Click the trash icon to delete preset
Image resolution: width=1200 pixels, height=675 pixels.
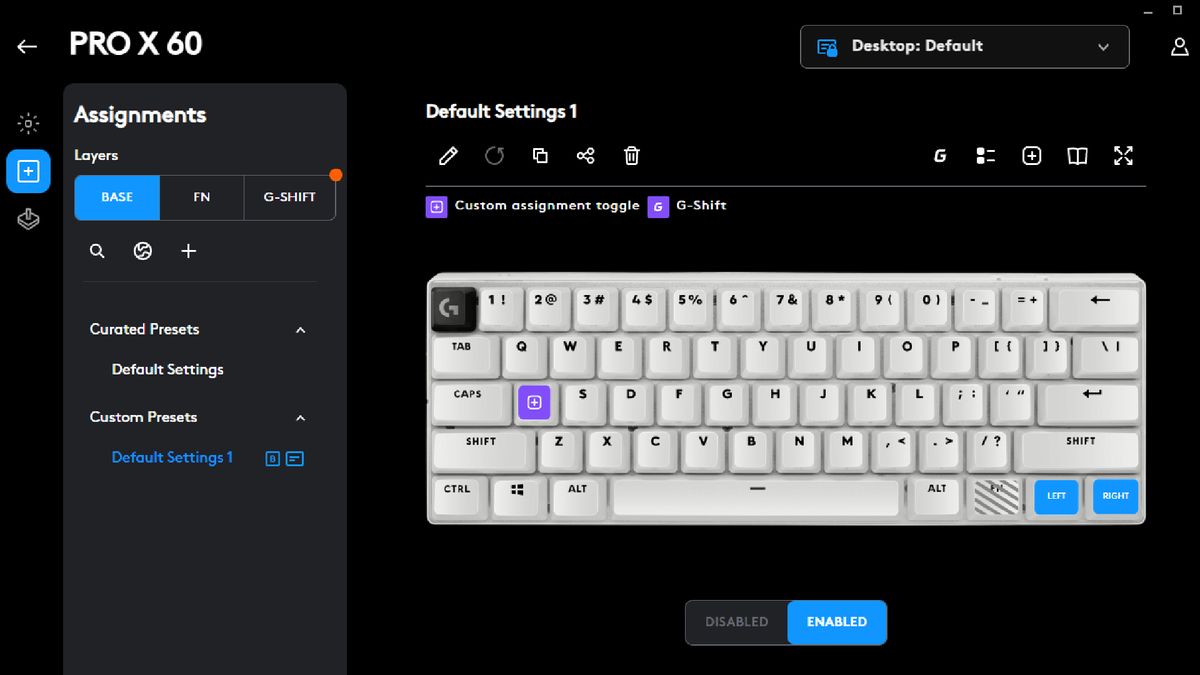[x=631, y=156]
